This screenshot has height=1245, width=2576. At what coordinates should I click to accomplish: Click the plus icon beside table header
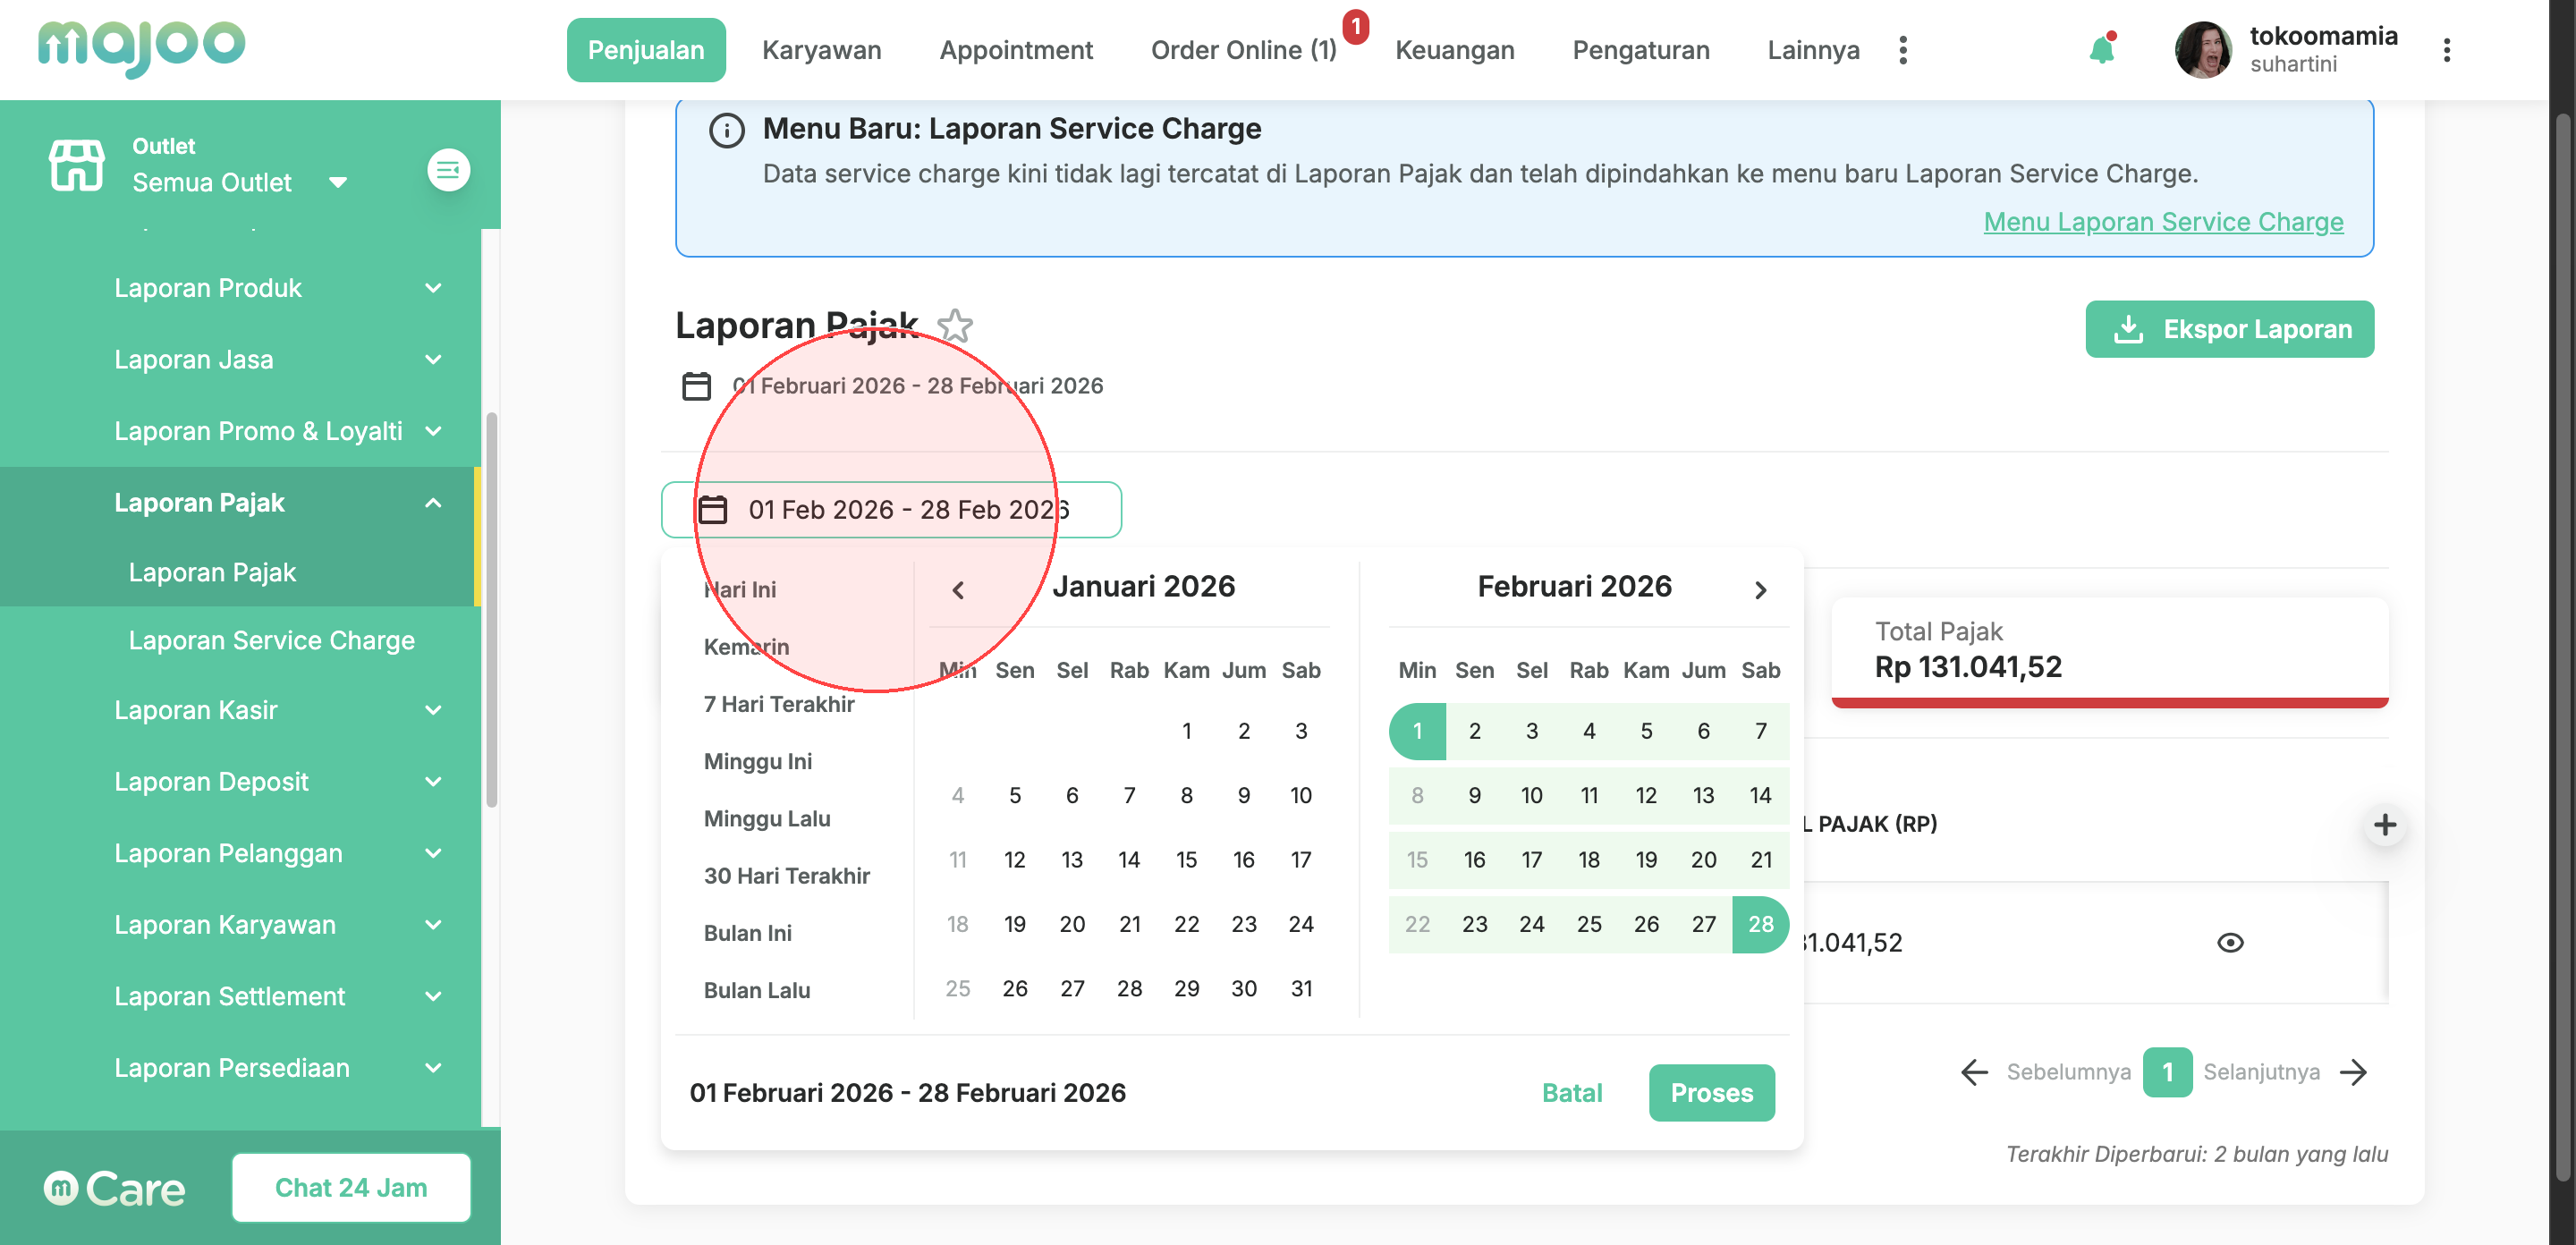point(2384,825)
